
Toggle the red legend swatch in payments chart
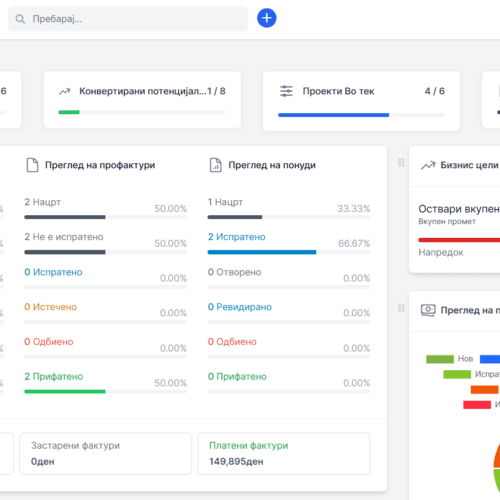477,405
